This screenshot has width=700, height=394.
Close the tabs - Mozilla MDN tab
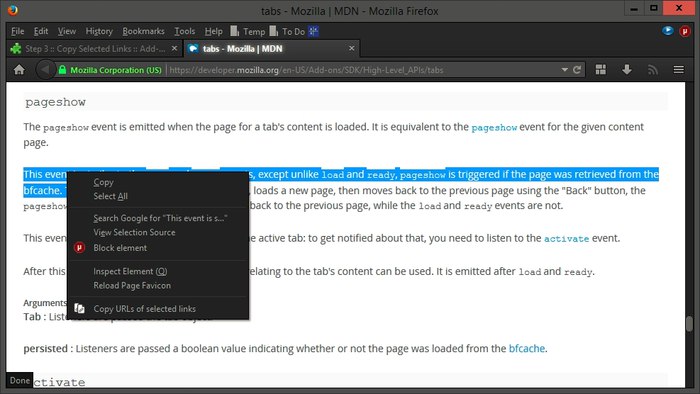tap(352, 48)
